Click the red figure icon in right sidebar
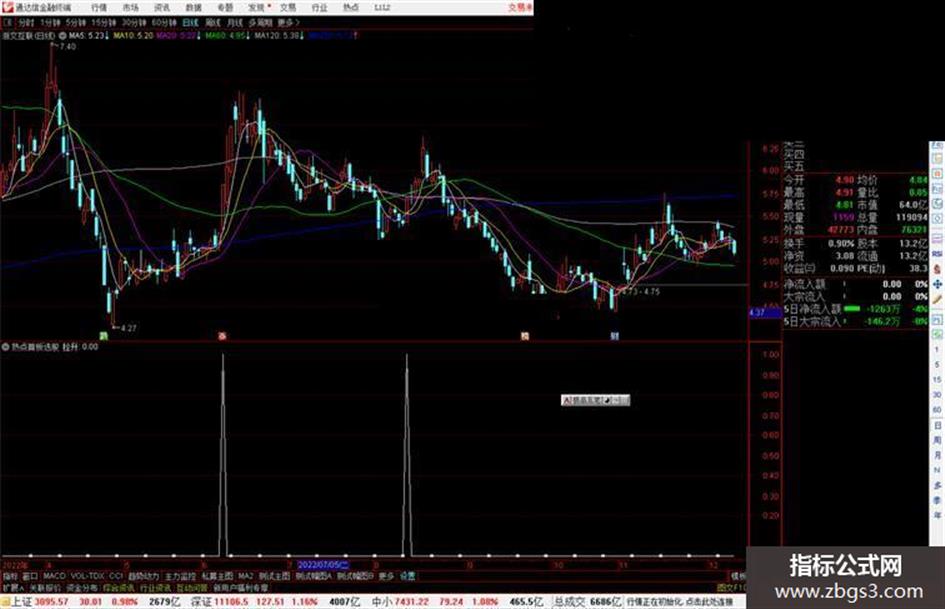 [937, 268]
